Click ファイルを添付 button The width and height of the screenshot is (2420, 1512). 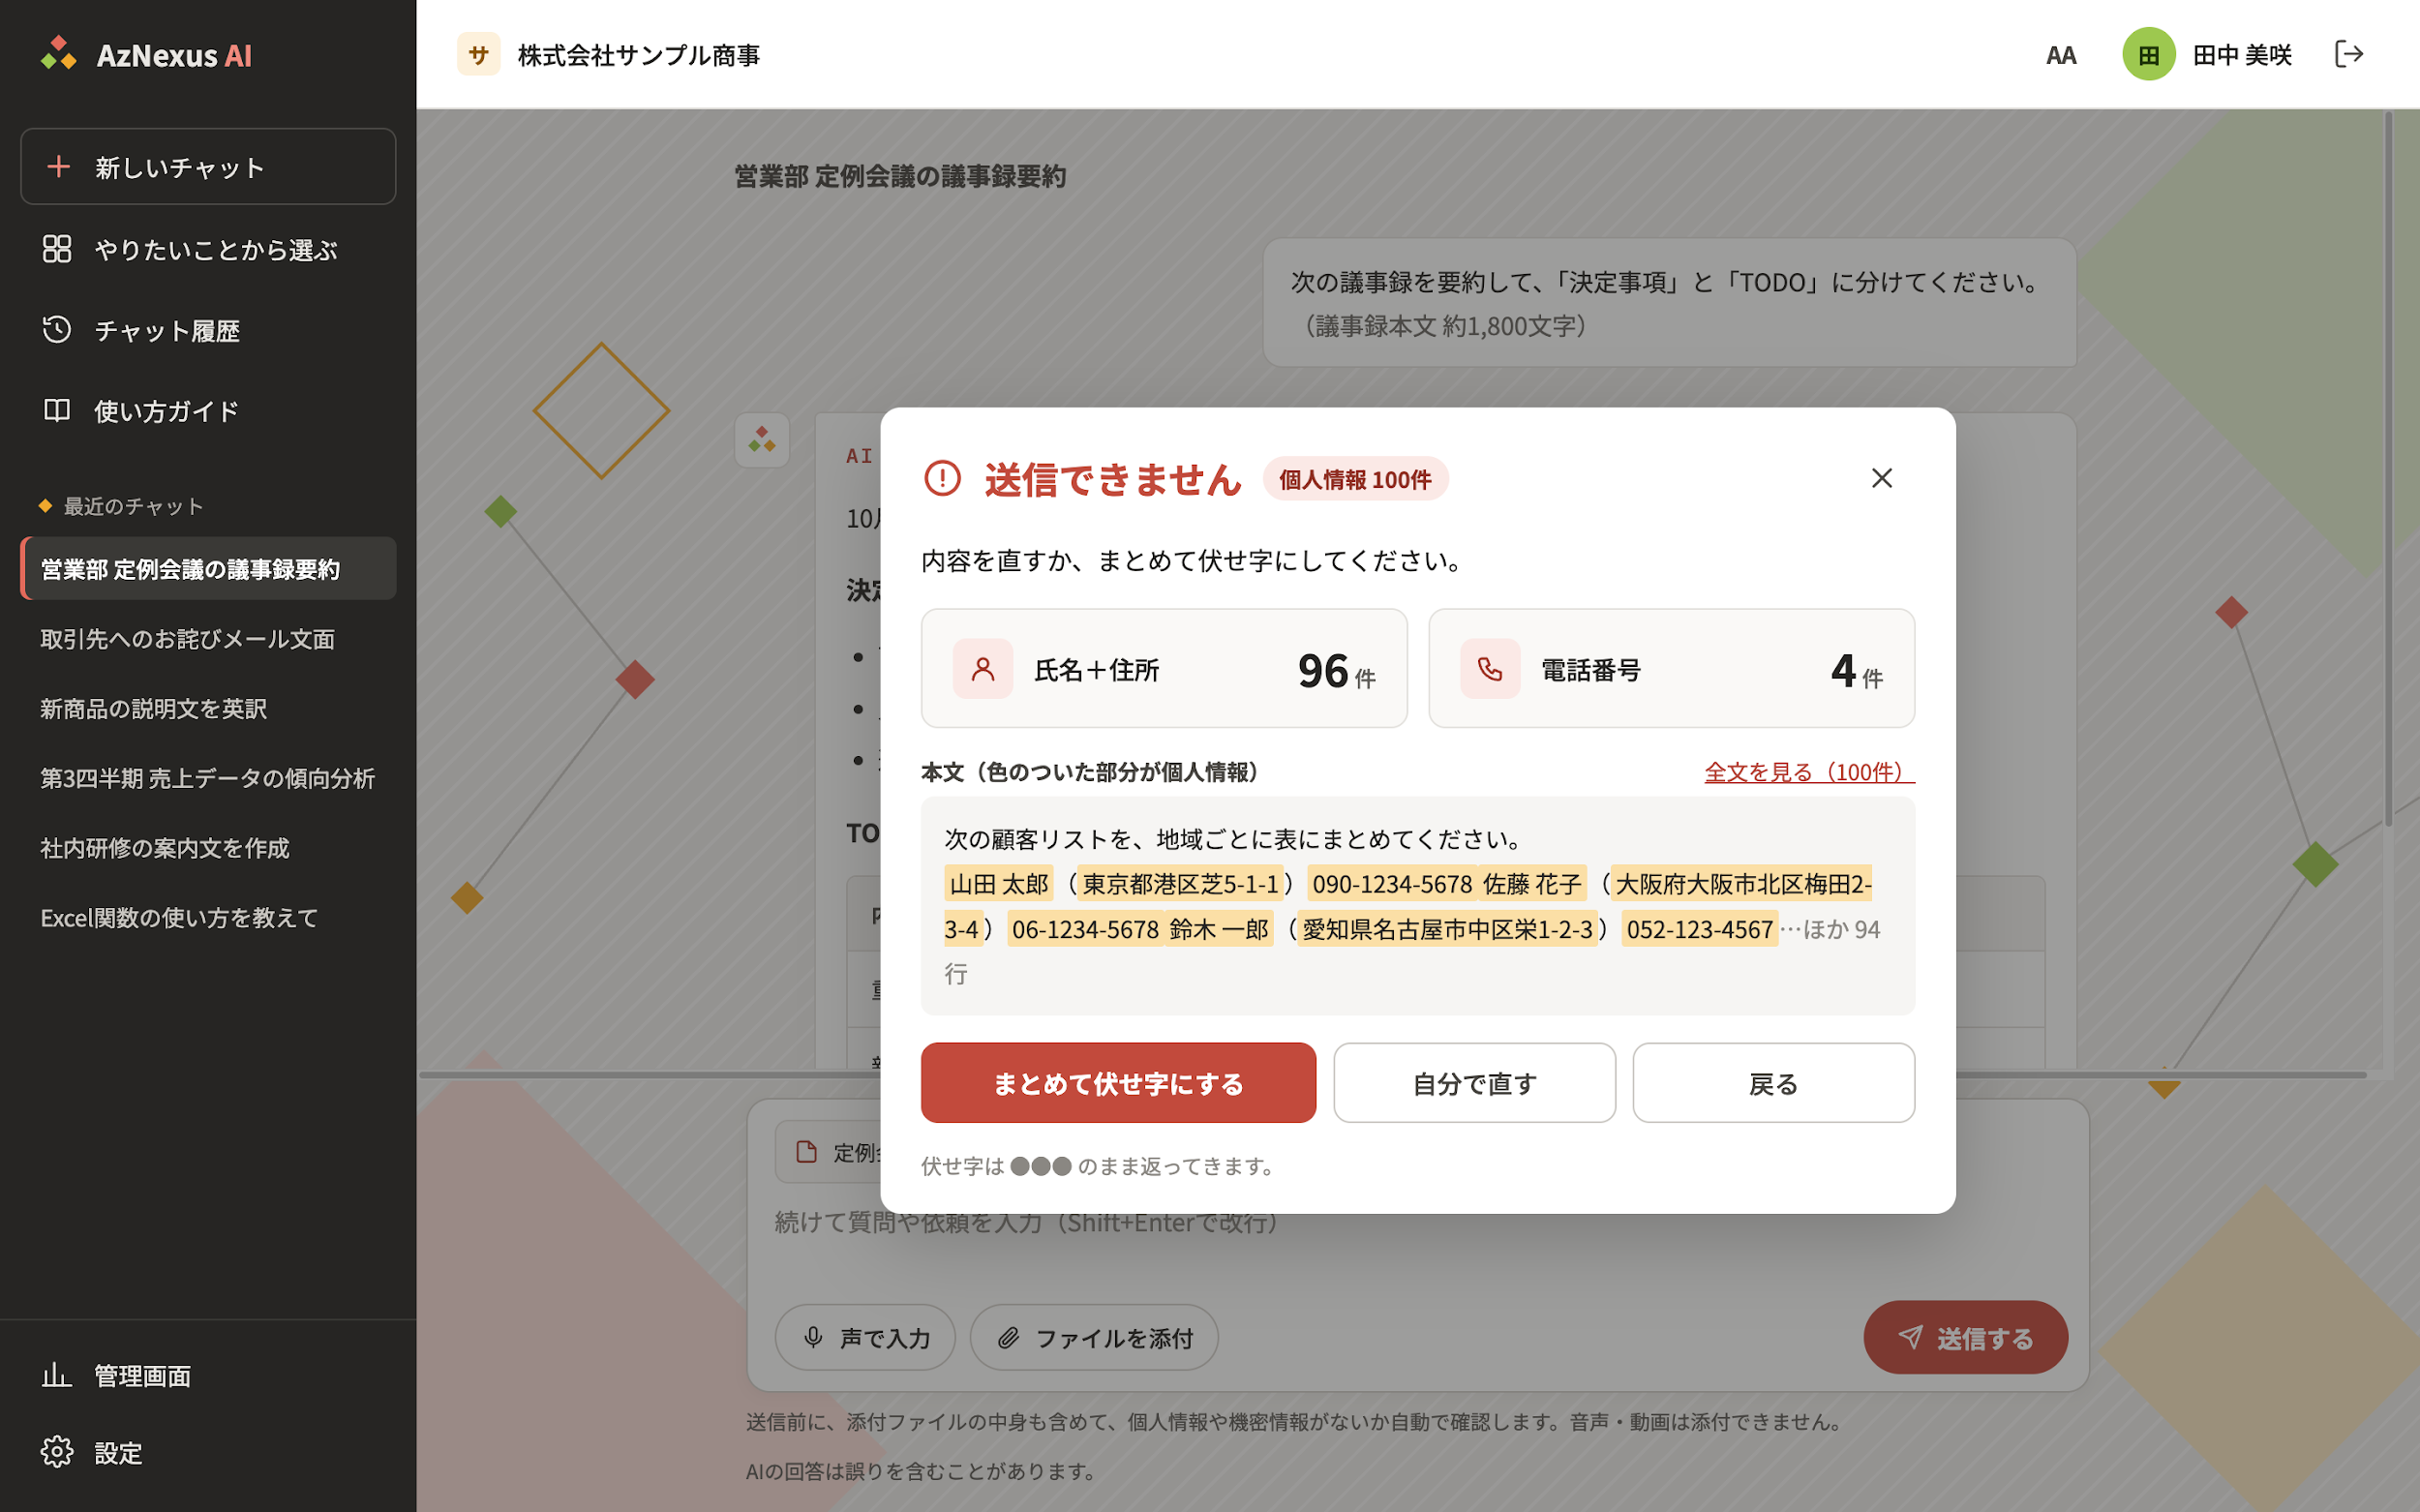(x=1094, y=1337)
